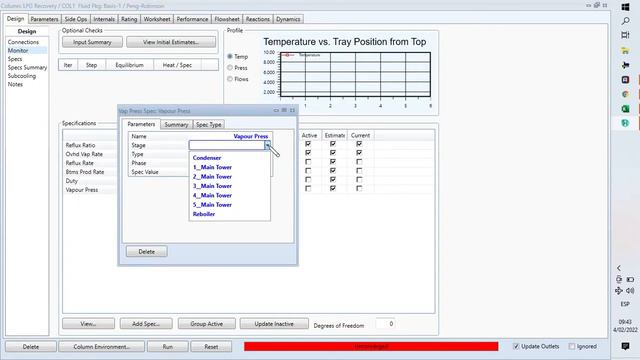Open the Reactions tab
The height and width of the screenshot is (360, 640).
coord(258,19)
